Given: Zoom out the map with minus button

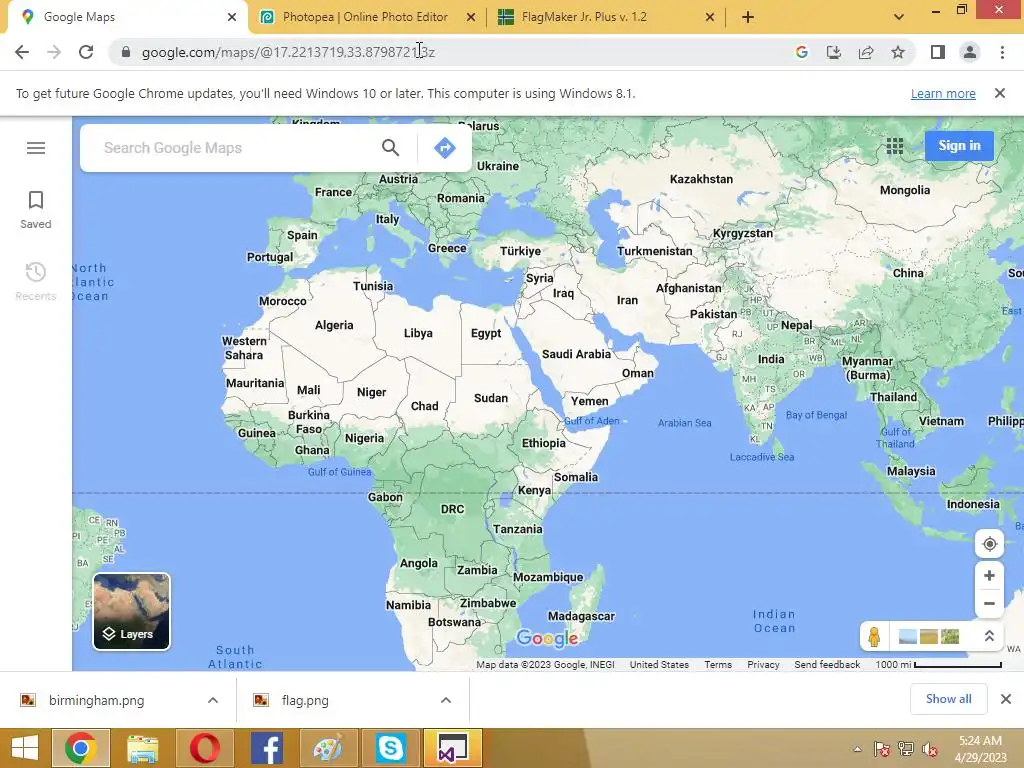Looking at the screenshot, I should pyautogui.click(x=989, y=603).
